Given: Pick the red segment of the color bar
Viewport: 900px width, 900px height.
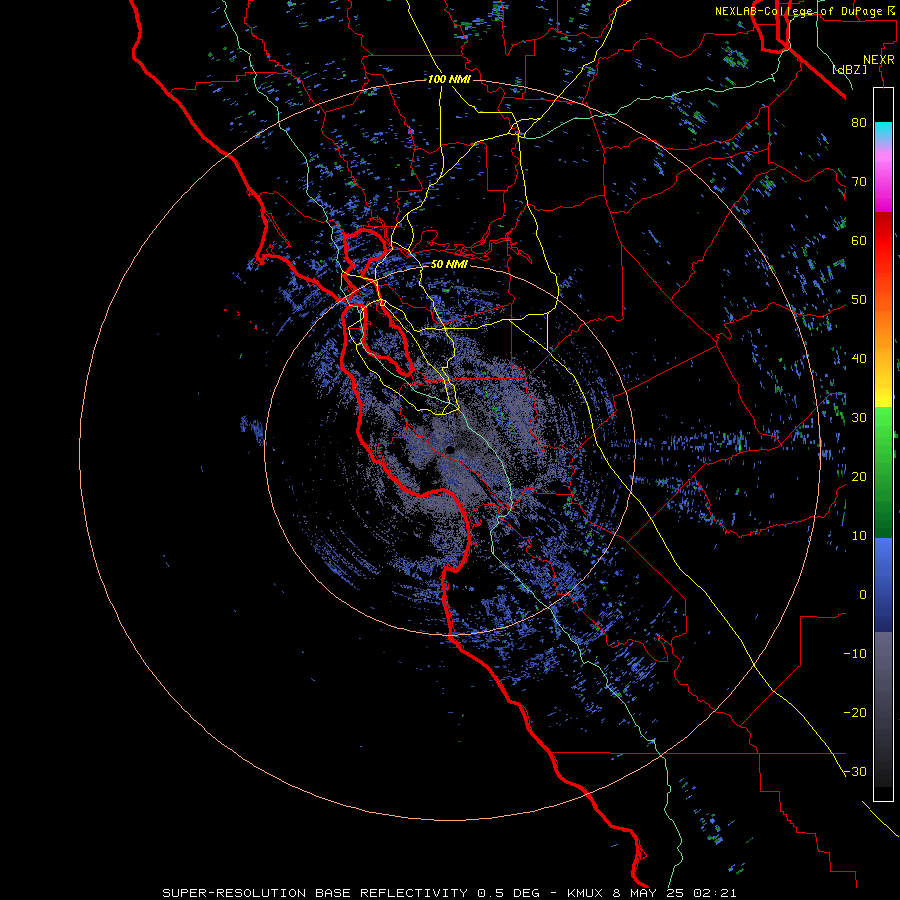Looking at the screenshot, I should coord(883,242).
